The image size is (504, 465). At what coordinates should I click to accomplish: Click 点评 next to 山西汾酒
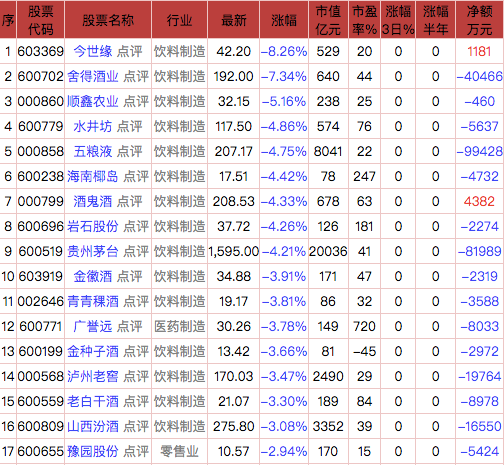coord(136,426)
